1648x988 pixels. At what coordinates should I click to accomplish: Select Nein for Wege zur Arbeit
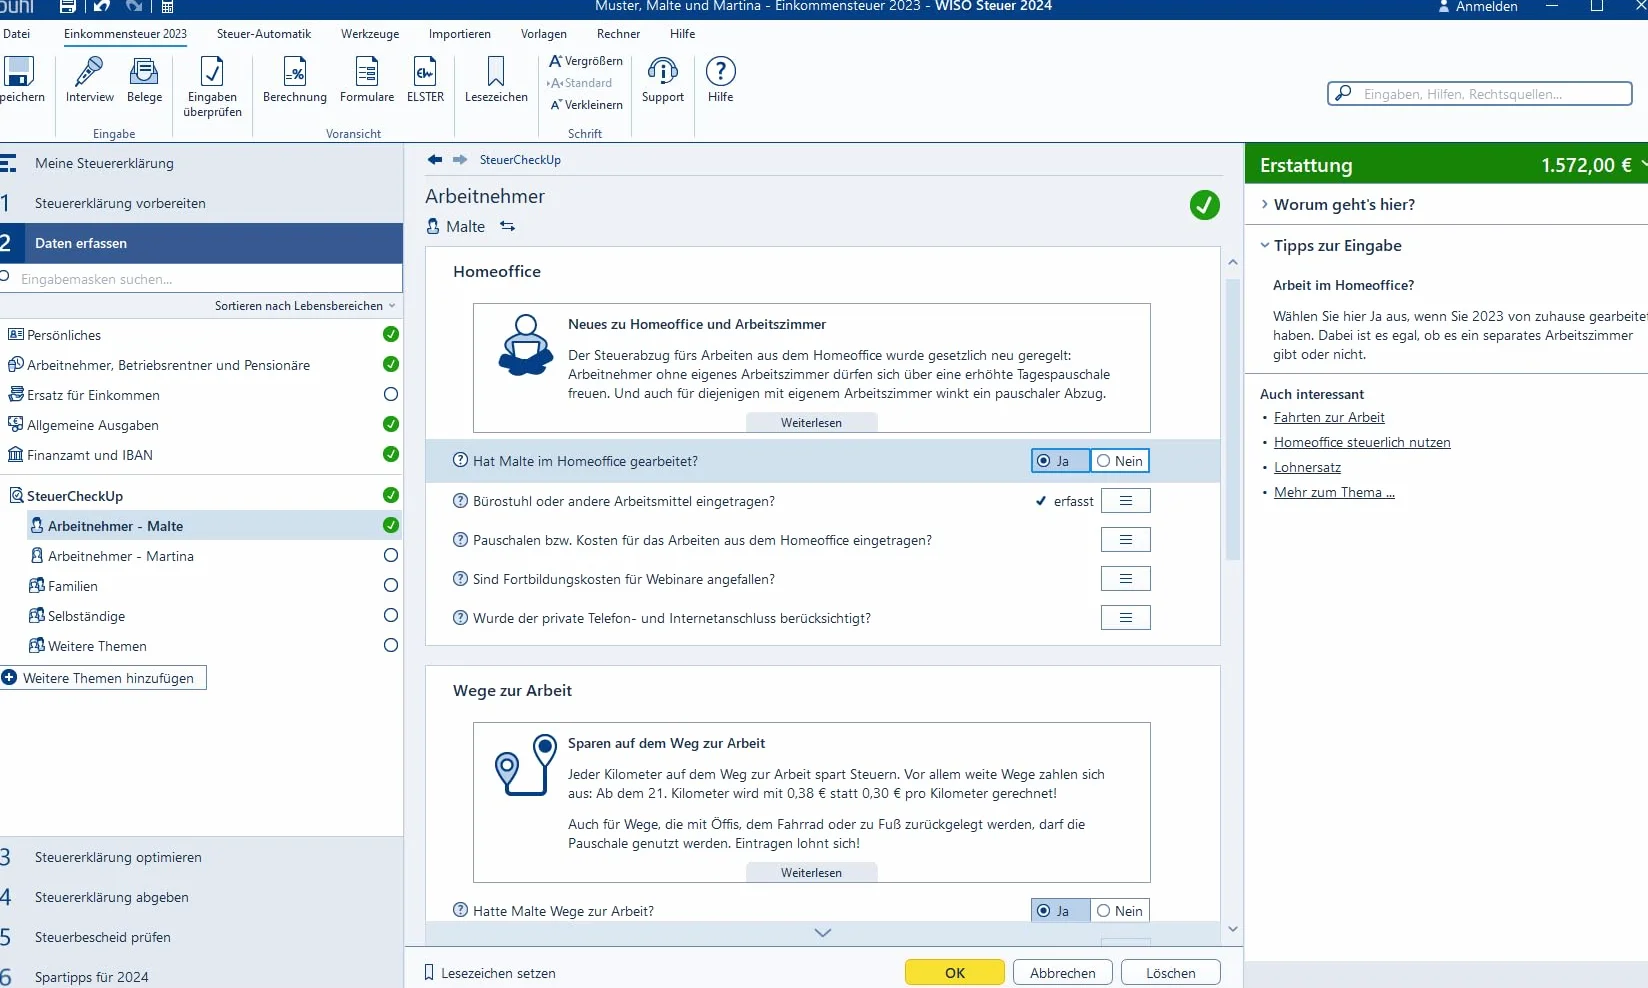(x=1120, y=911)
